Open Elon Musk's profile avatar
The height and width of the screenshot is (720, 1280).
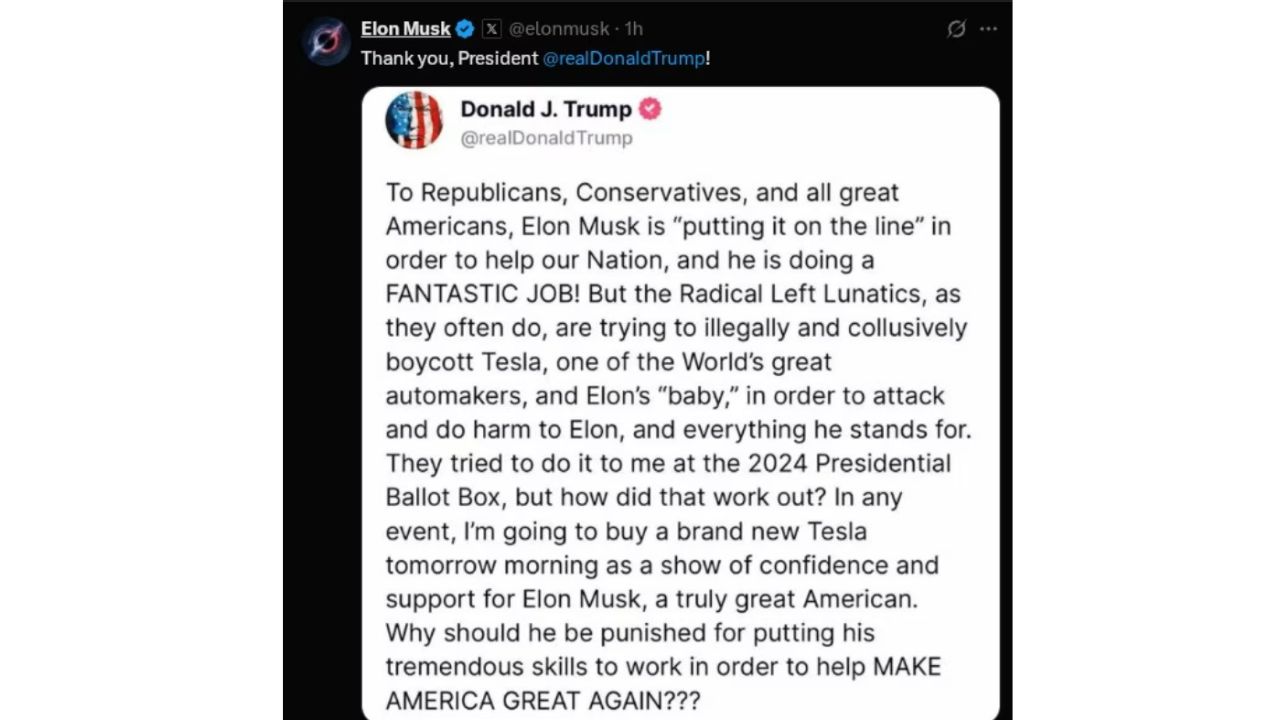coord(326,41)
